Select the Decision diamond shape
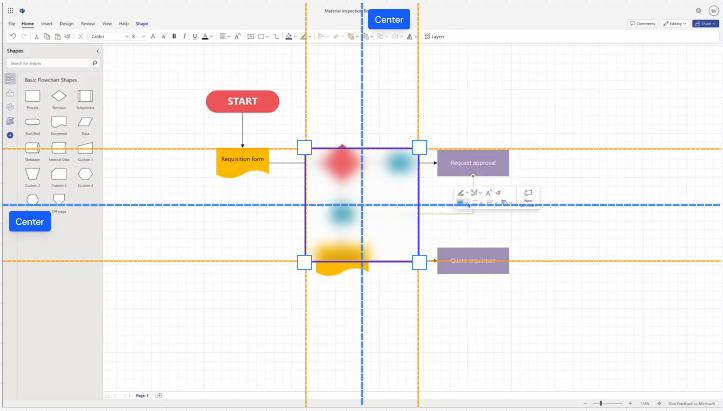 [59, 96]
